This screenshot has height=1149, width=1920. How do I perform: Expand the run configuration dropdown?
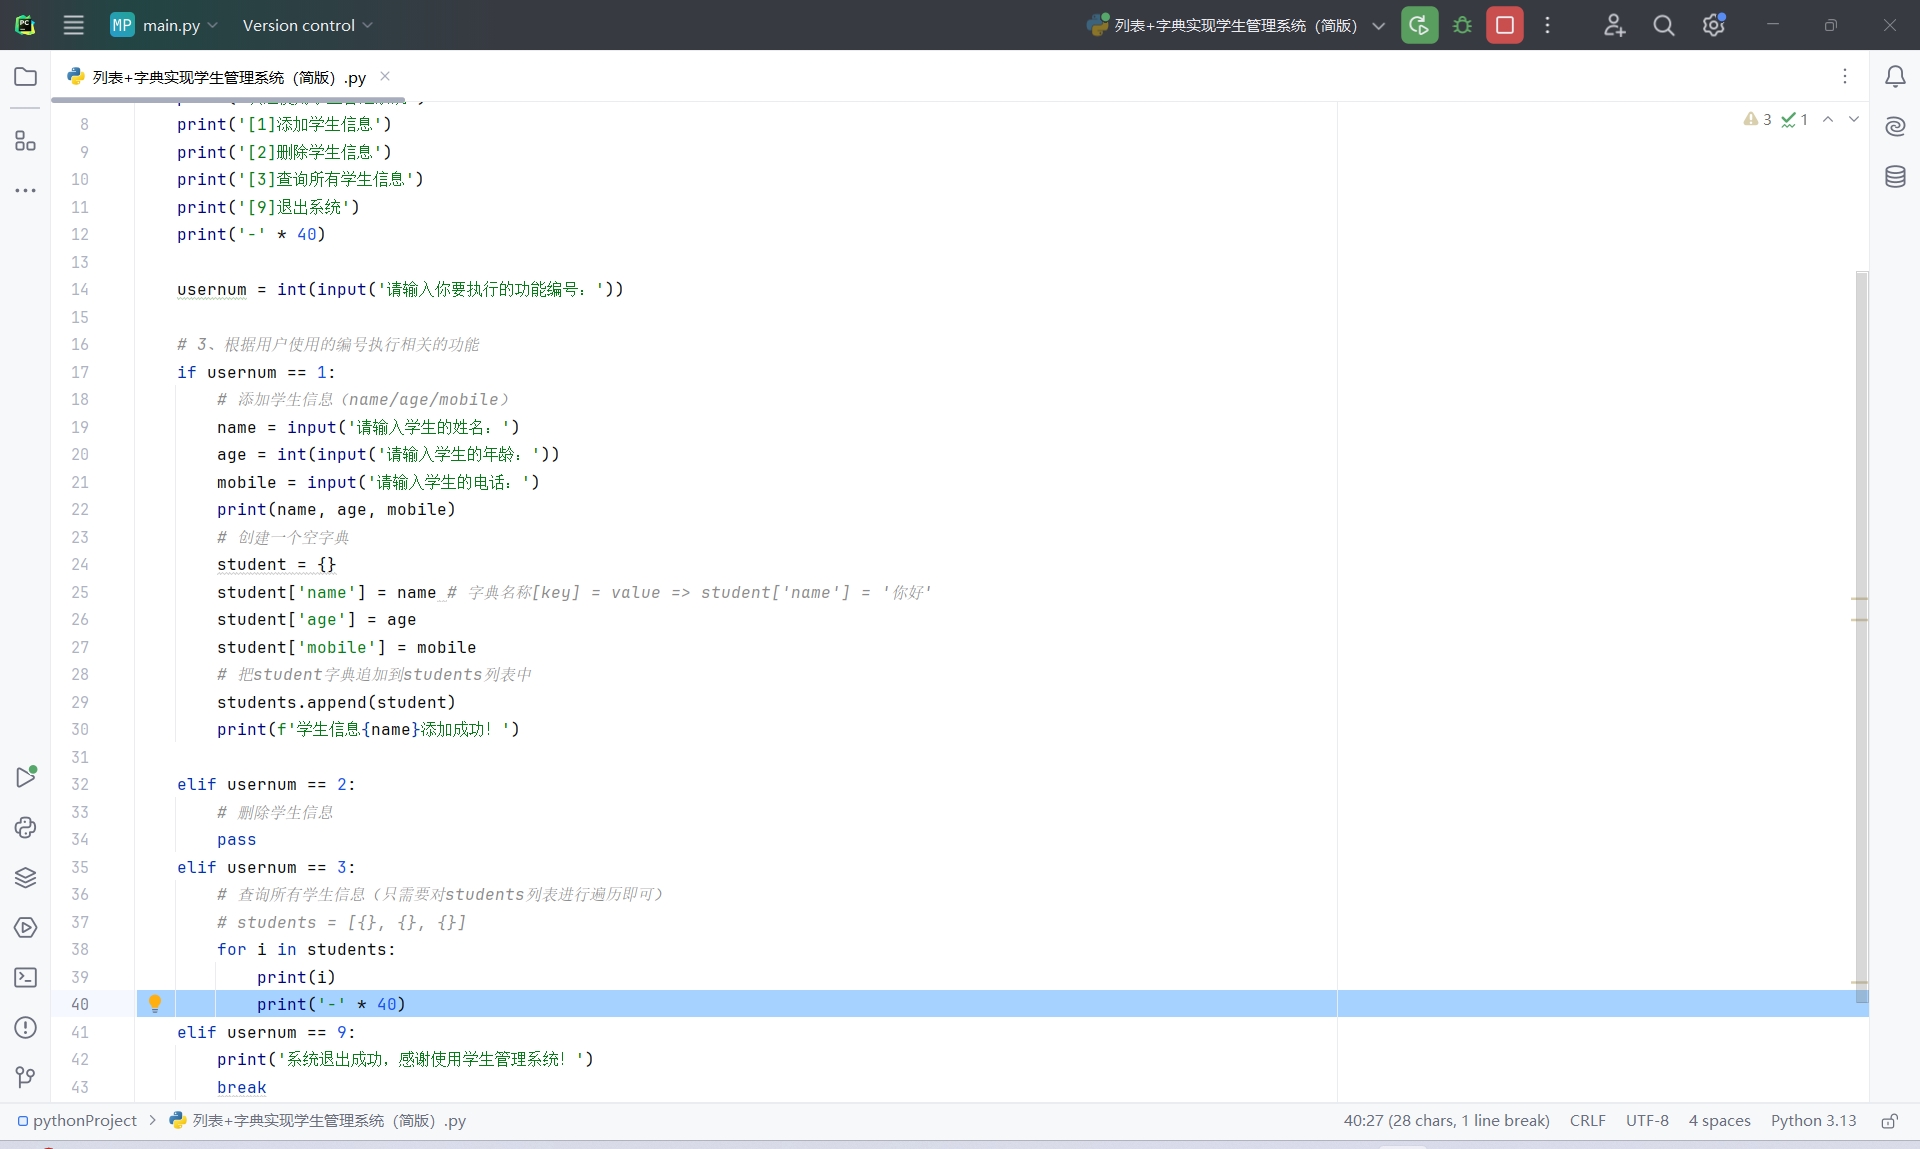pos(1378,26)
